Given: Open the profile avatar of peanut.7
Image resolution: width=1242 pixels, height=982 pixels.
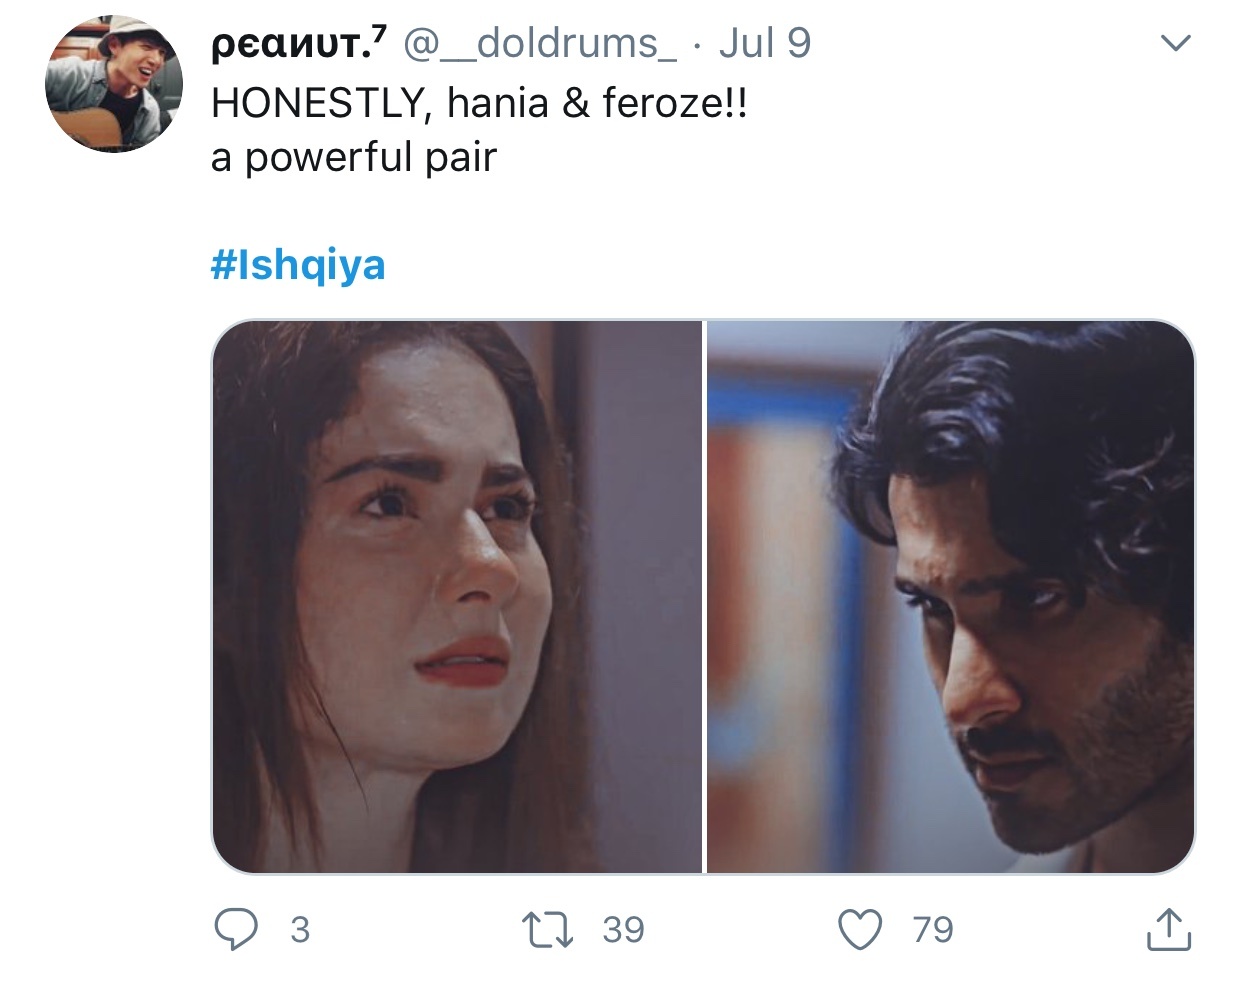Looking at the screenshot, I should coord(114,84).
